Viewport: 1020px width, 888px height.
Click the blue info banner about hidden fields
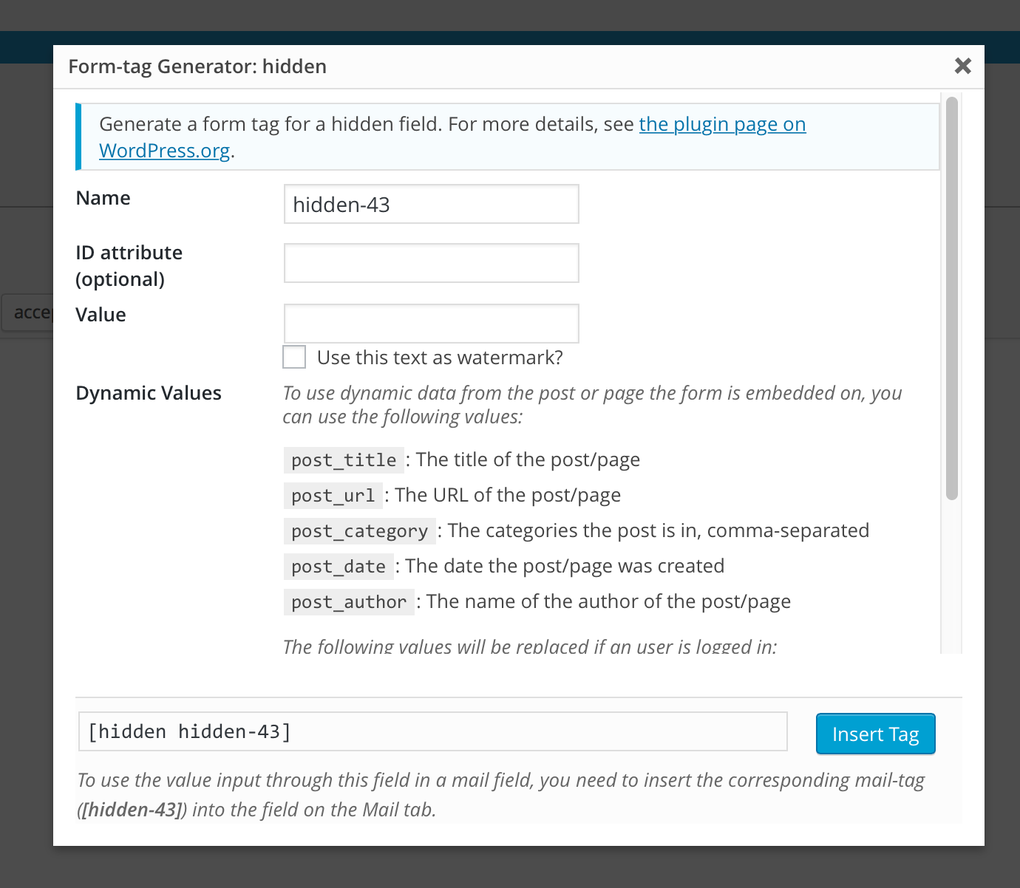(x=505, y=137)
